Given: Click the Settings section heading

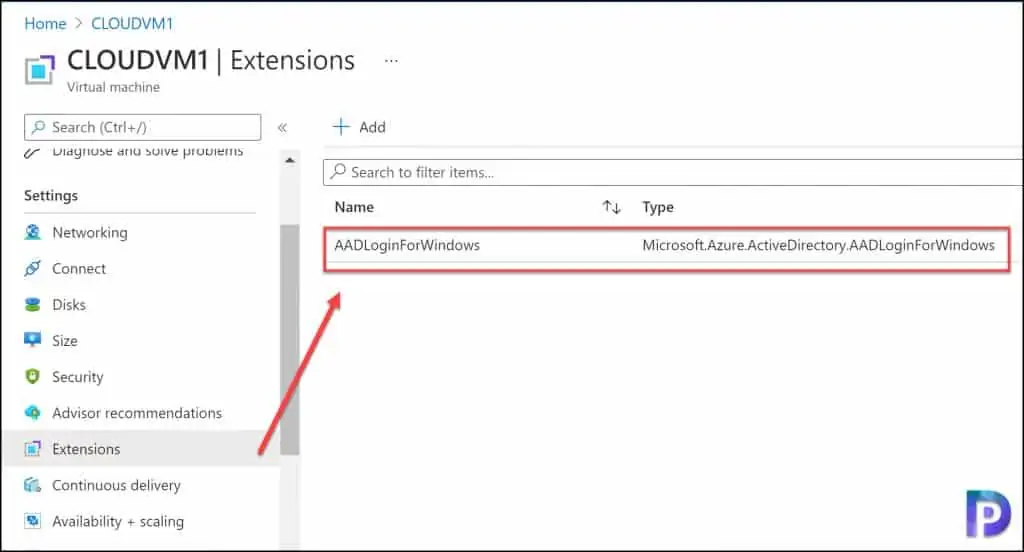Looking at the screenshot, I should click(51, 195).
